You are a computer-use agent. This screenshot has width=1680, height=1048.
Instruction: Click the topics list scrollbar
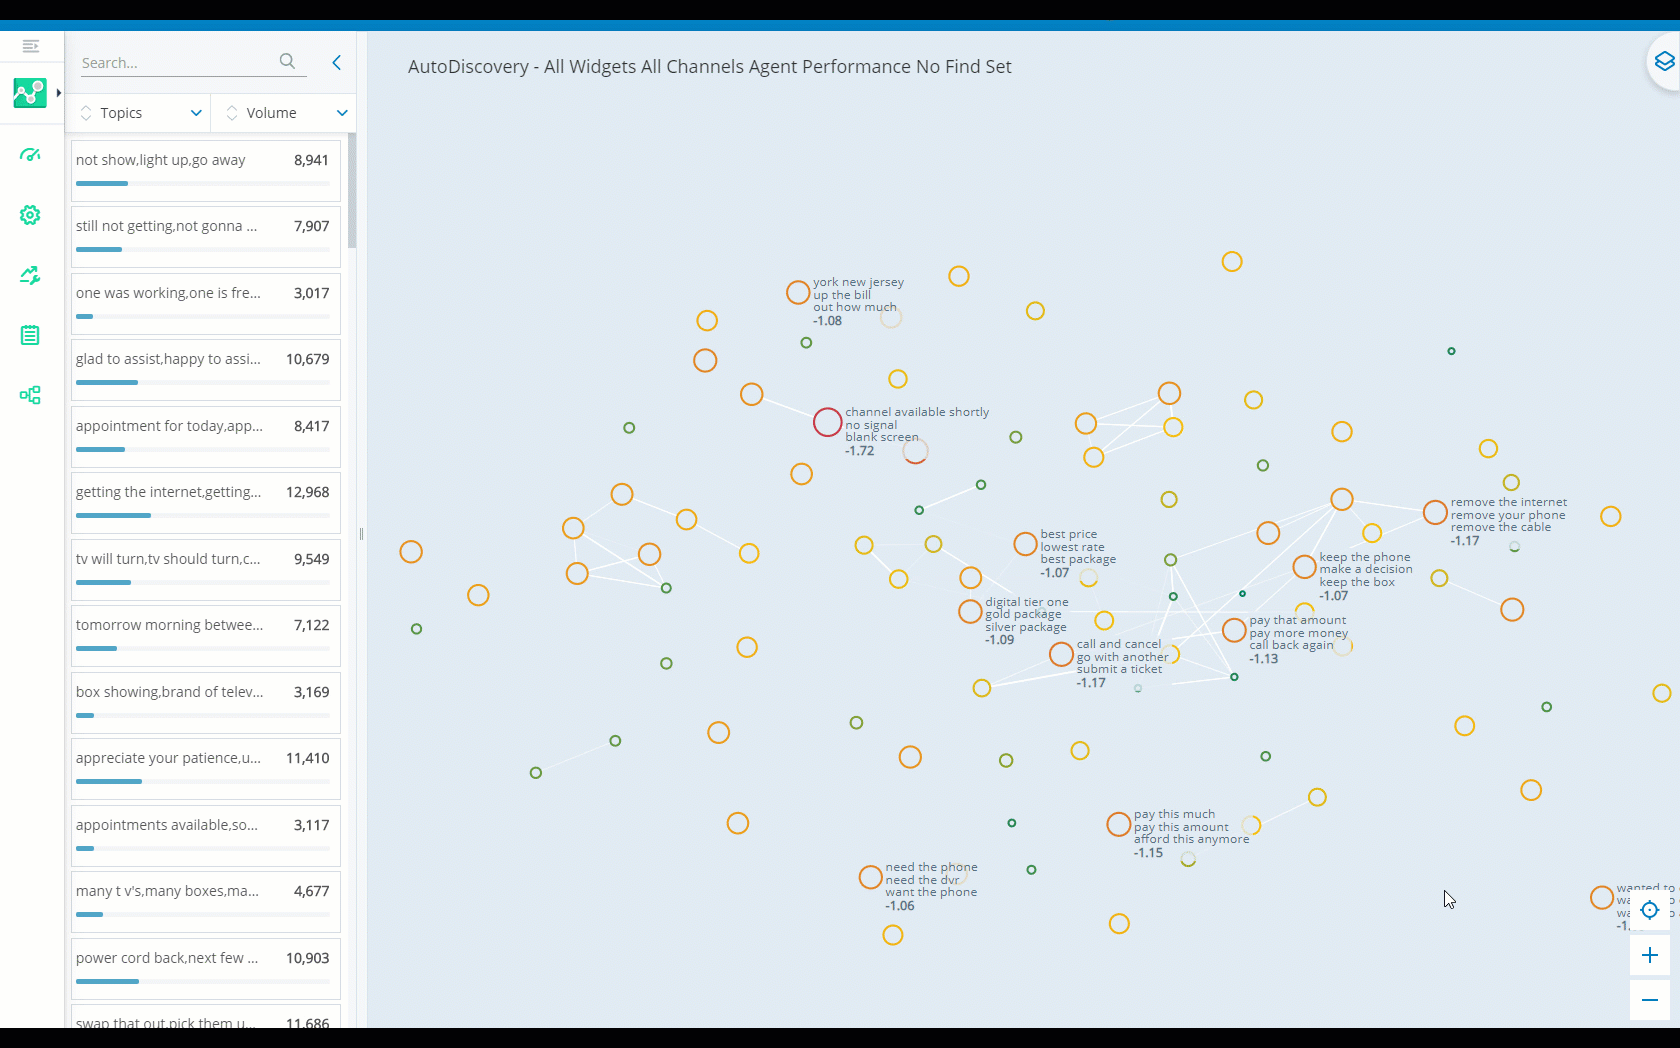[x=352, y=191]
